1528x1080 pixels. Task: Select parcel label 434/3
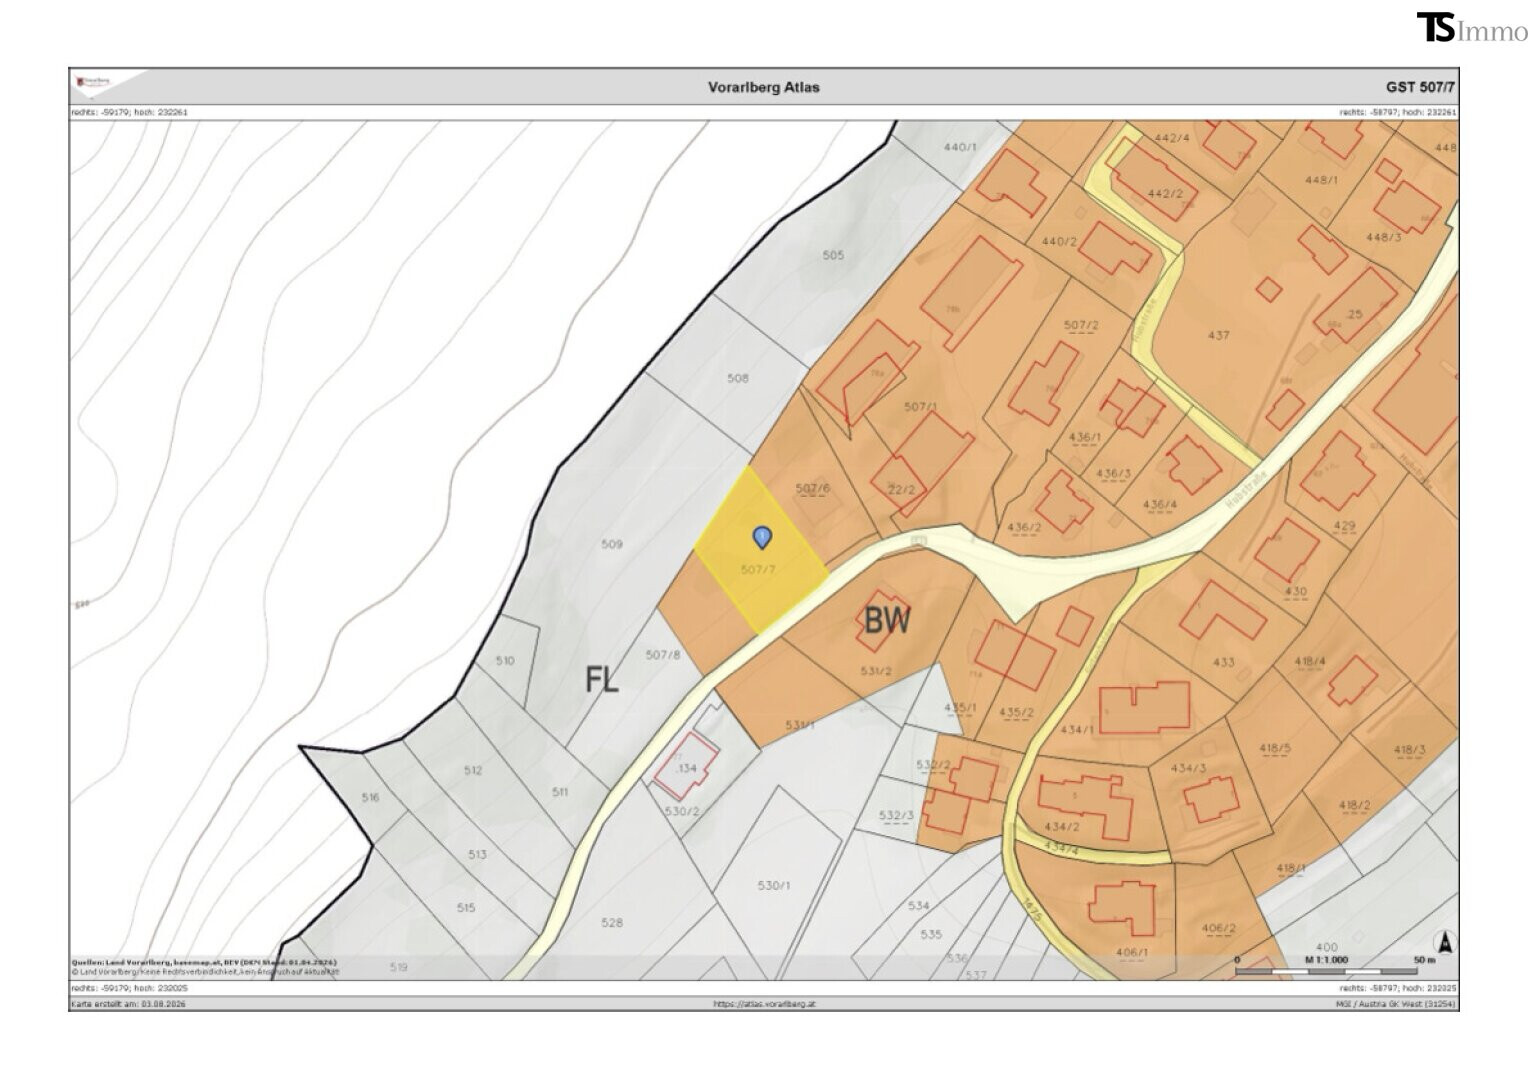[1189, 767]
